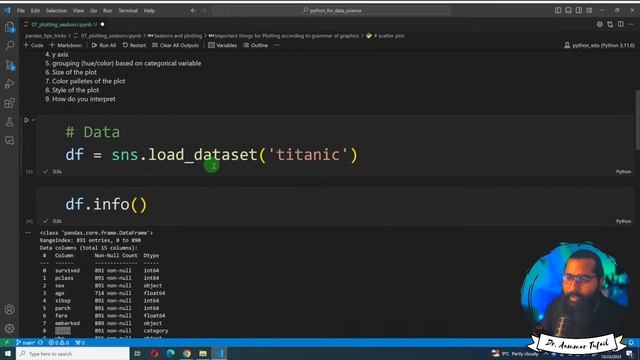640x360 pixels.
Task: Open the remote window status icon
Action: click(x=6, y=342)
